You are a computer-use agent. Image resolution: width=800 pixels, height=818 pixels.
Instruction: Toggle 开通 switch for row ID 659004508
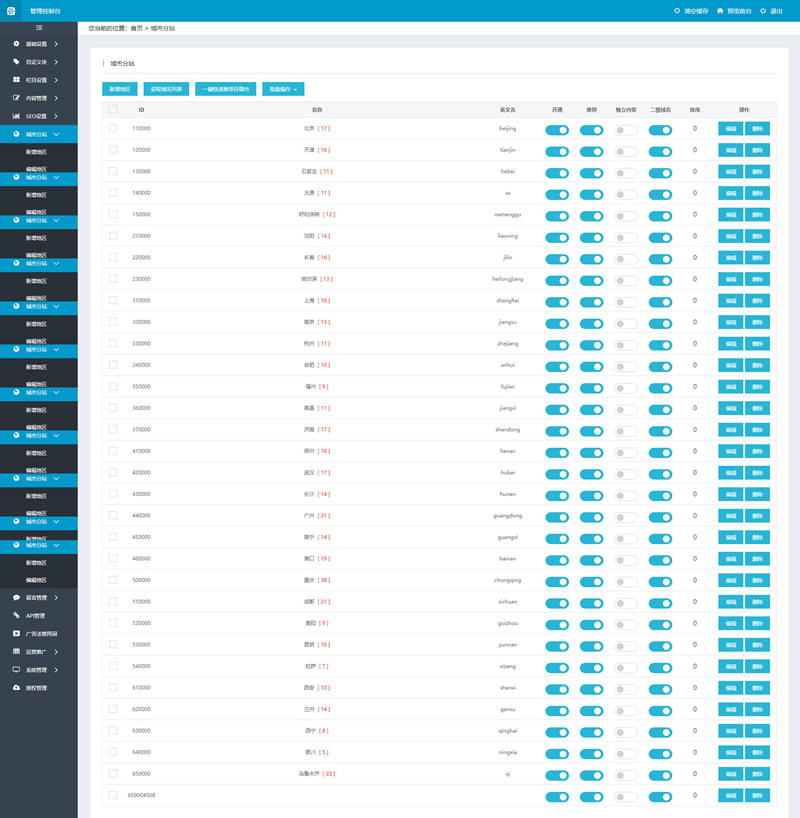coord(557,797)
